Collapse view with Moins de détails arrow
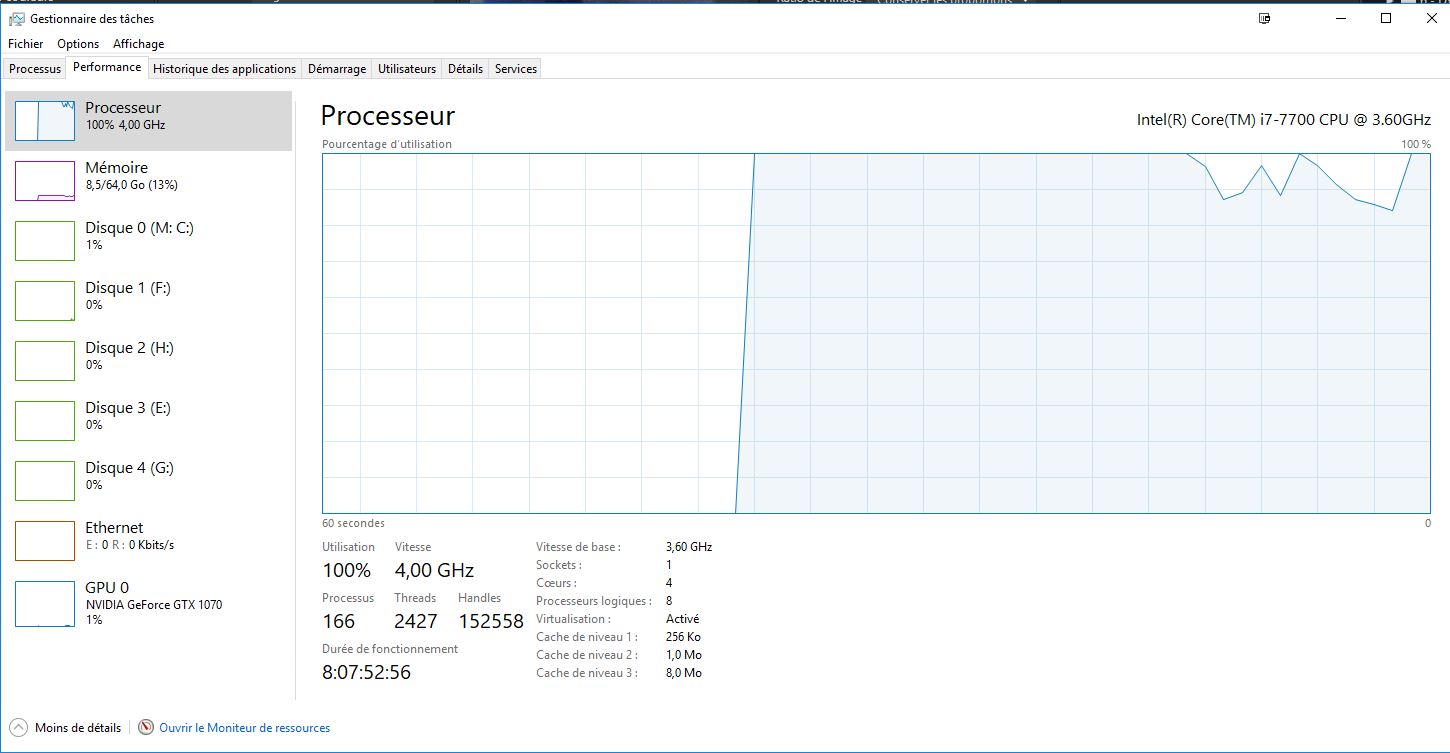The height and width of the screenshot is (753, 1450). click(18, 728)
